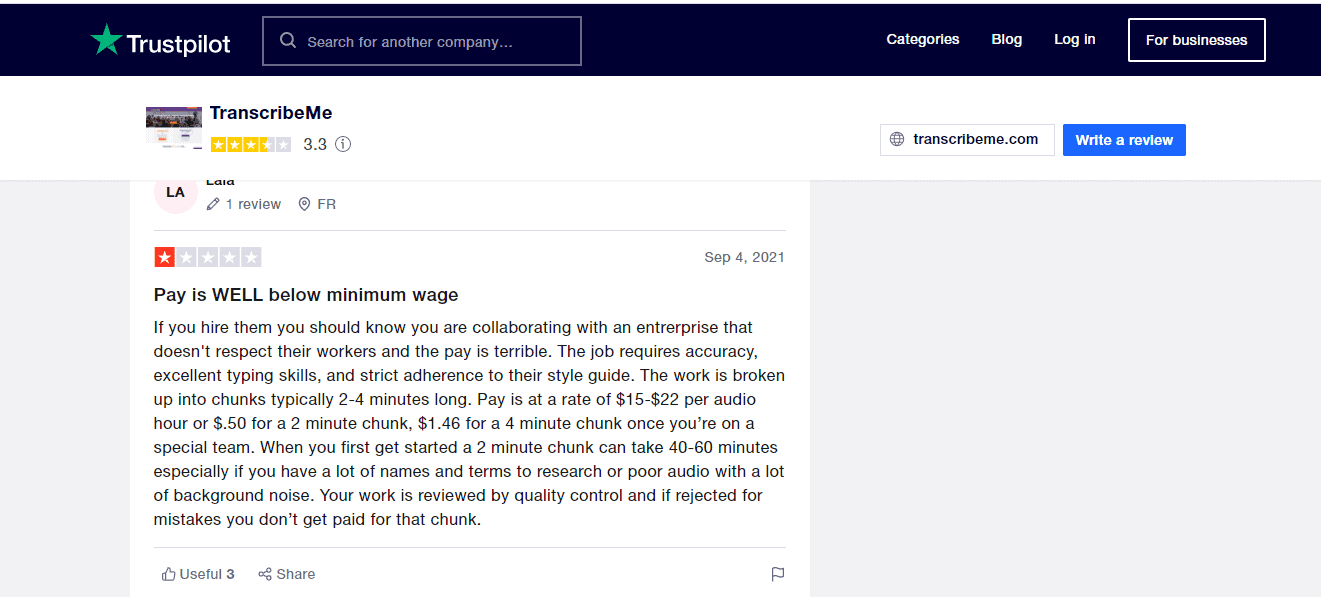The image size is (1321, 597).
Task: Click the thumbs-up Useful icon
Action: click(x=168, y=574)
